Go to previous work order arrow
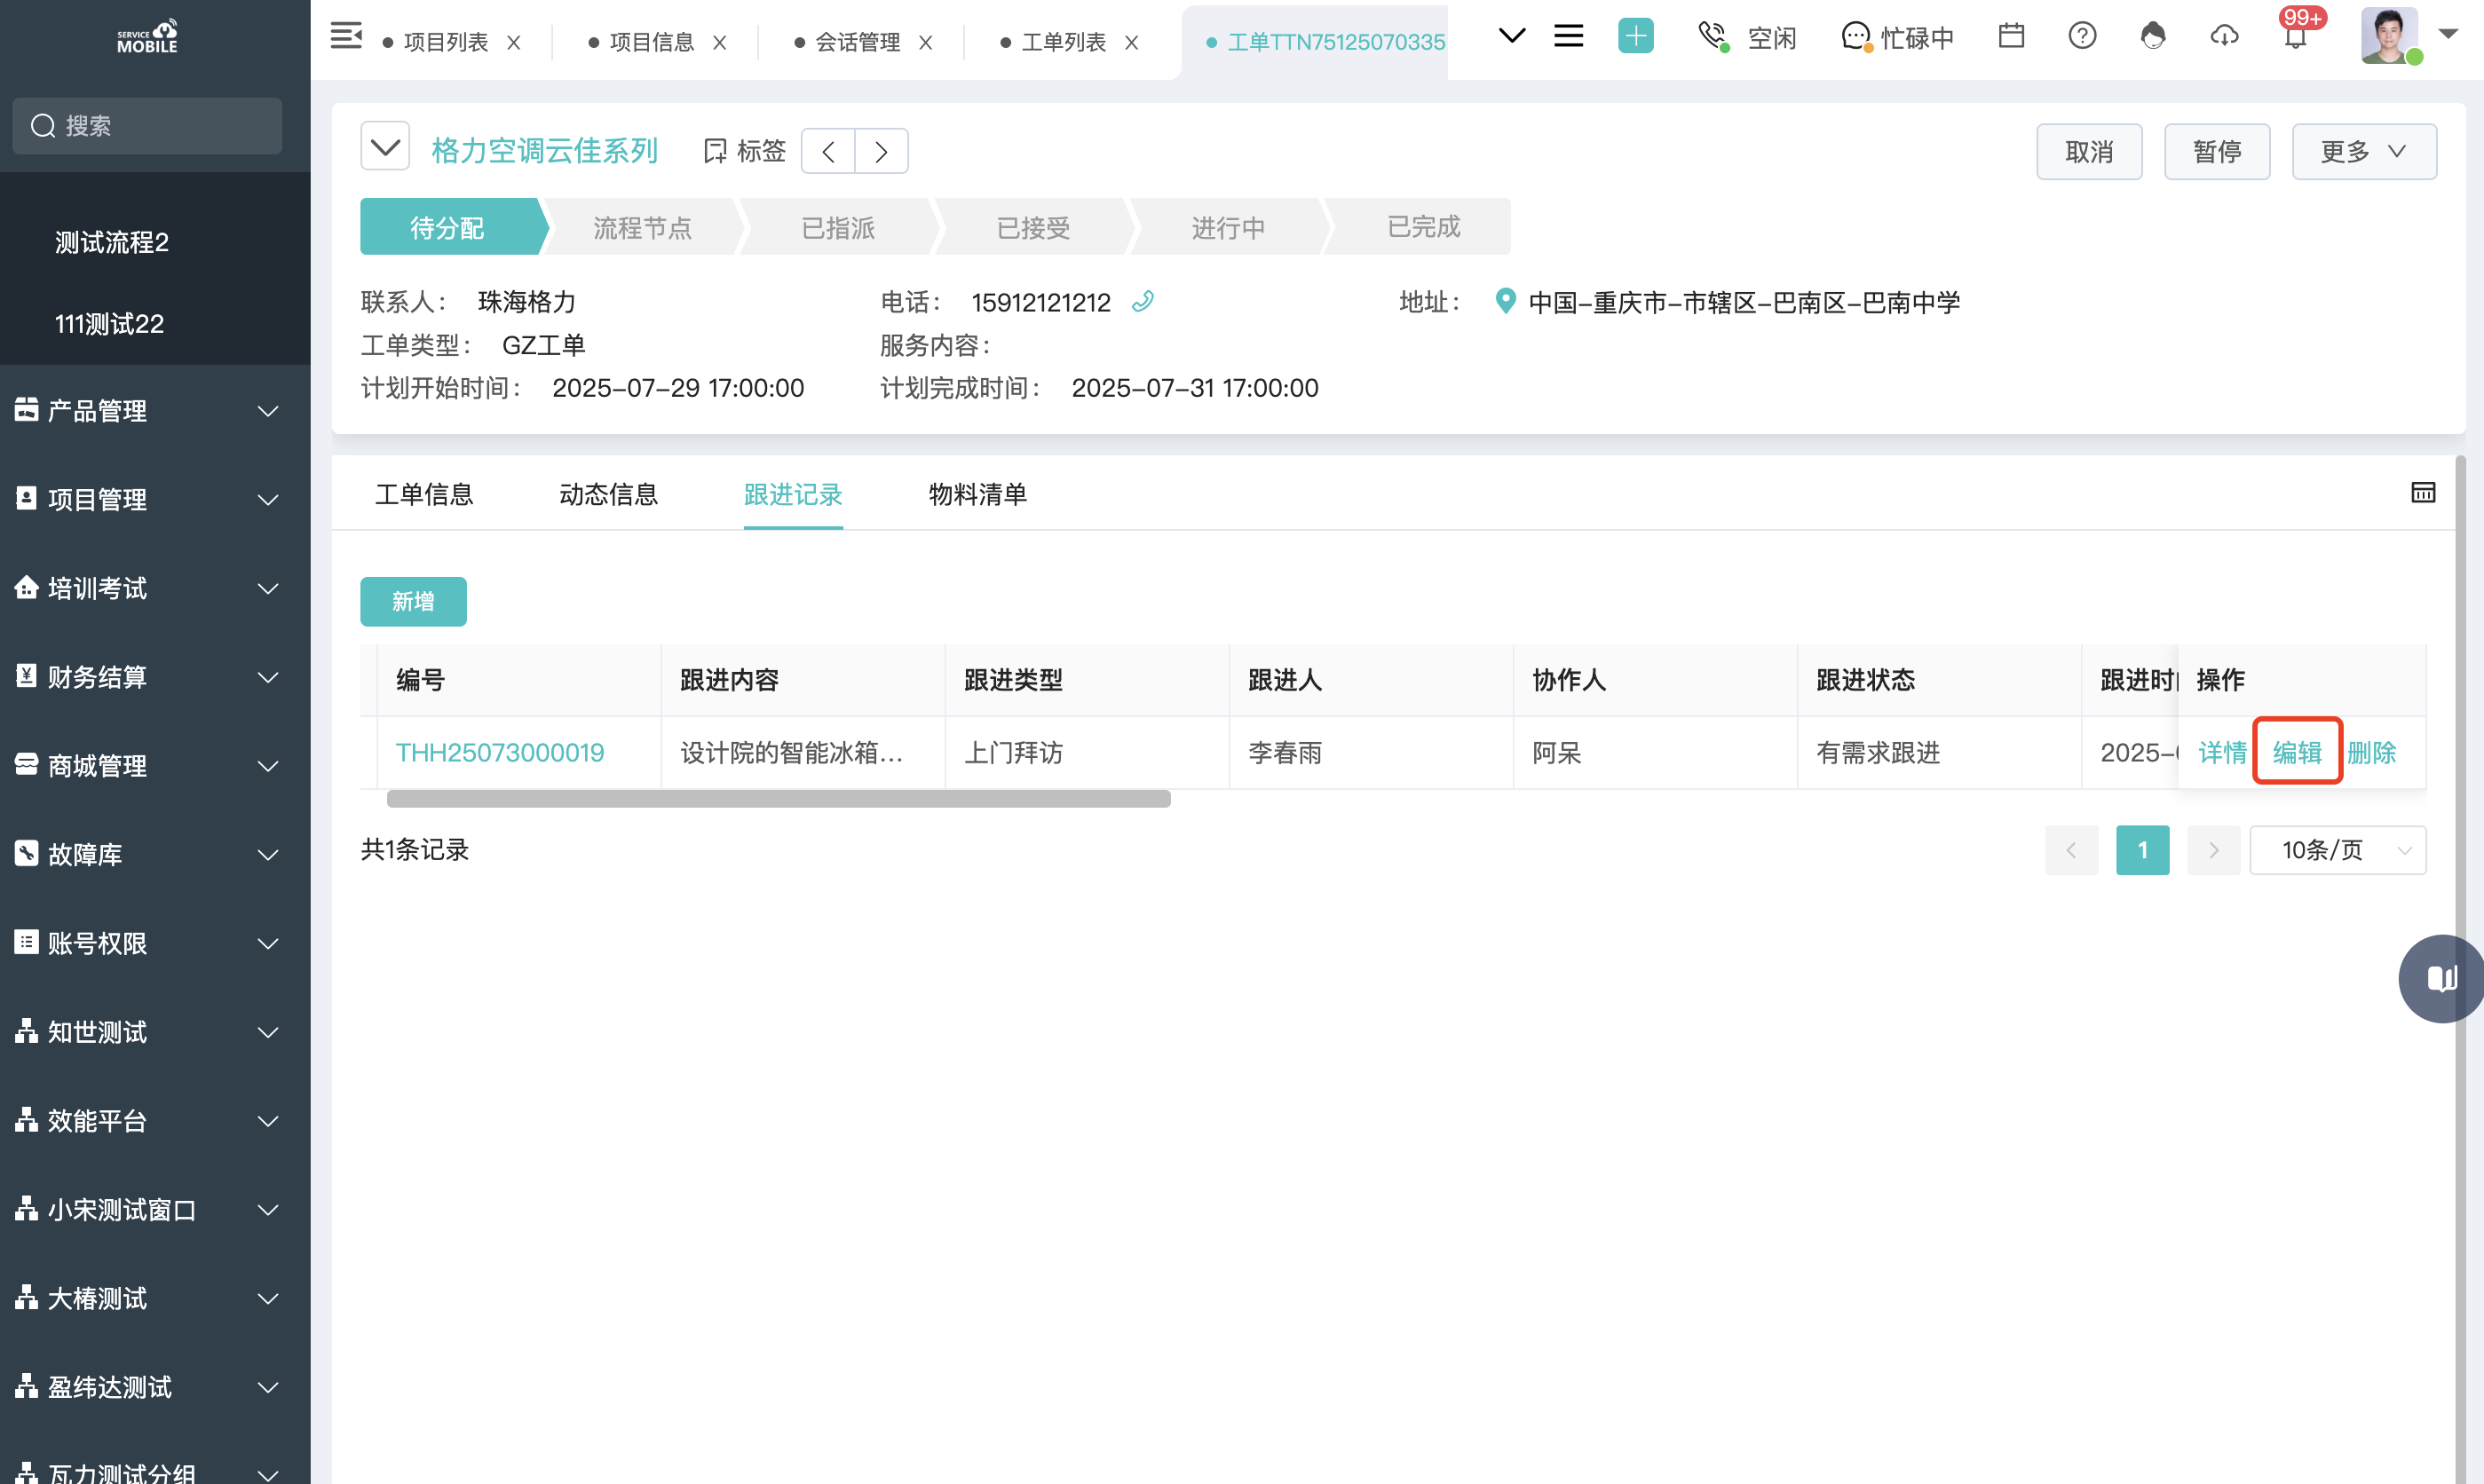Screen dimensions: 2484x1484 [828, 151]
